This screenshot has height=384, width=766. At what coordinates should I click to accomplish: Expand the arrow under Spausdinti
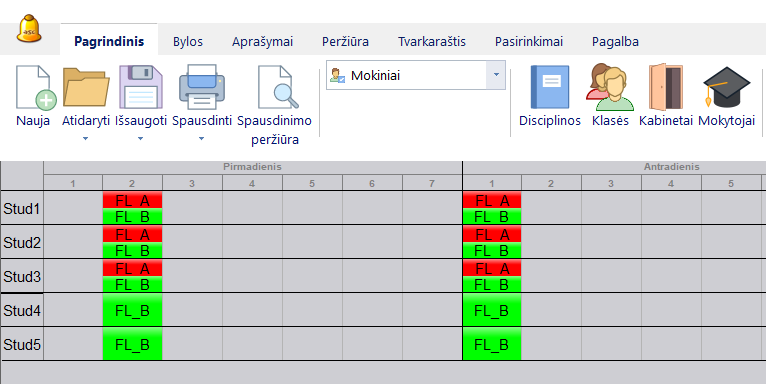[x=201, y=139]
